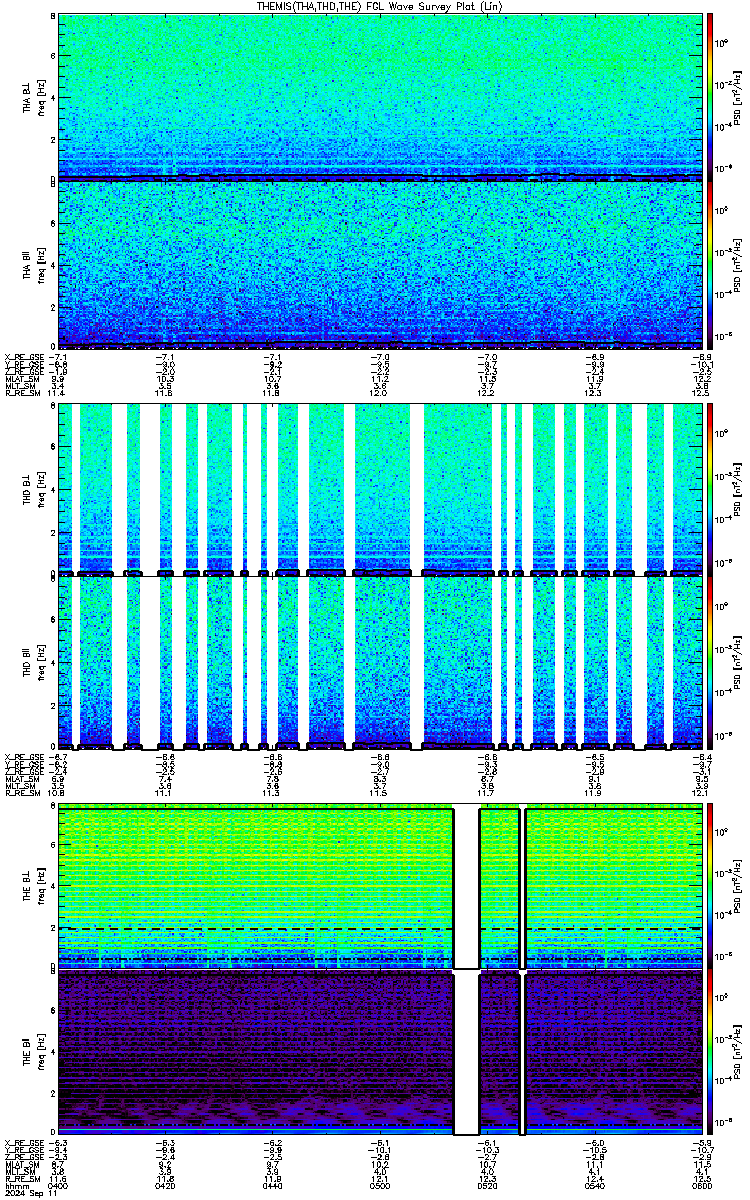Click the THD B-perpendicular freq [Hz] axis label
Viewport: 750px width, 1200px height.
(41, 492)
